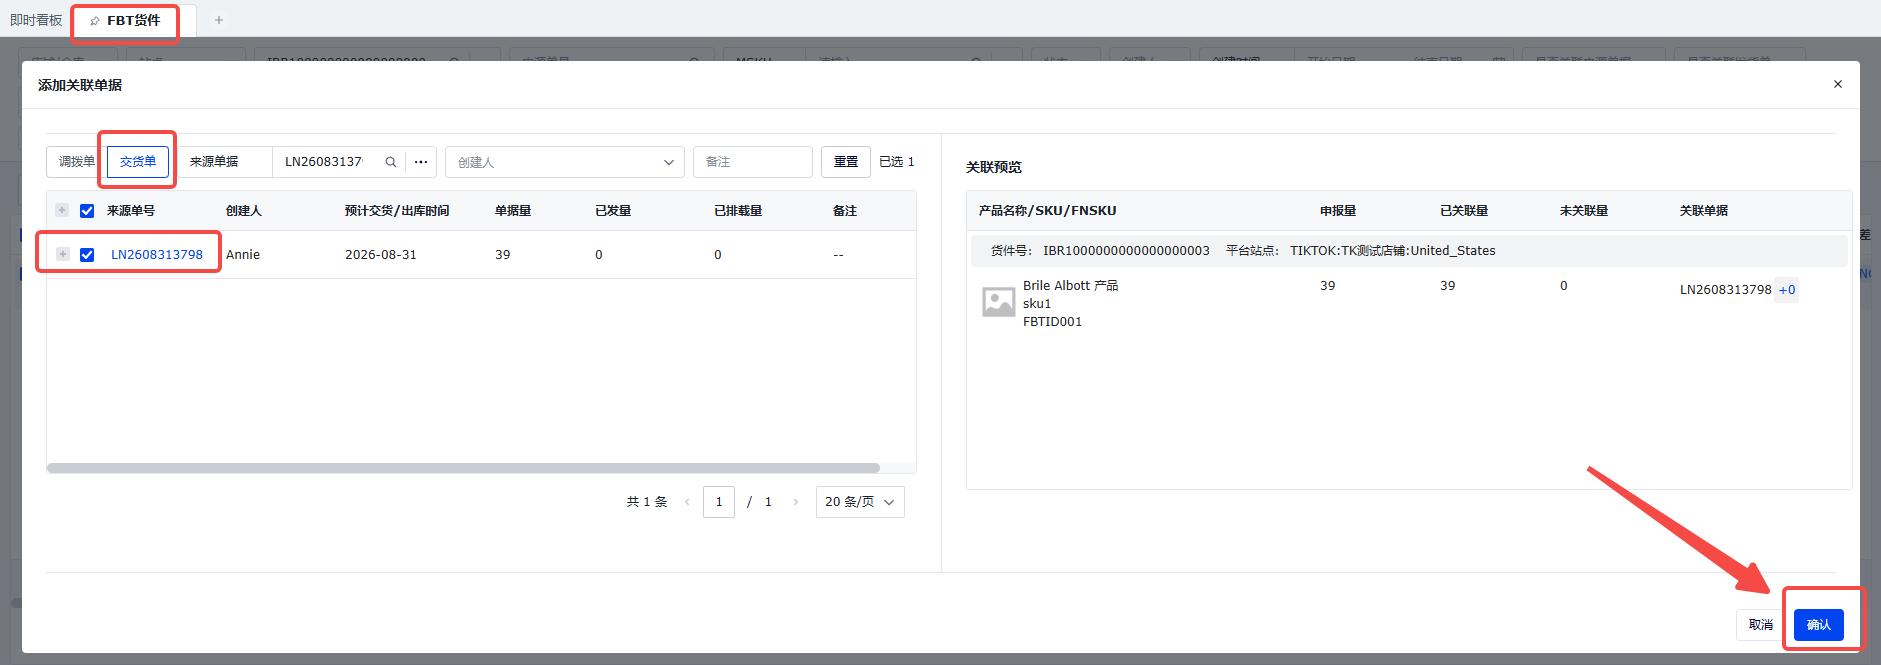Click the 已选 1 selection count

pyautogui.click(x=897, y=162)
